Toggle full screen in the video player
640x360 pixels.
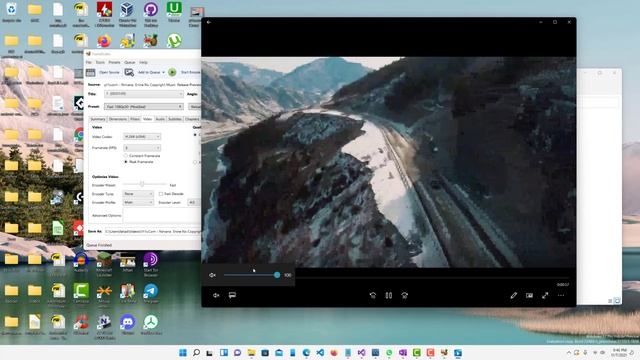coord(545,295)
